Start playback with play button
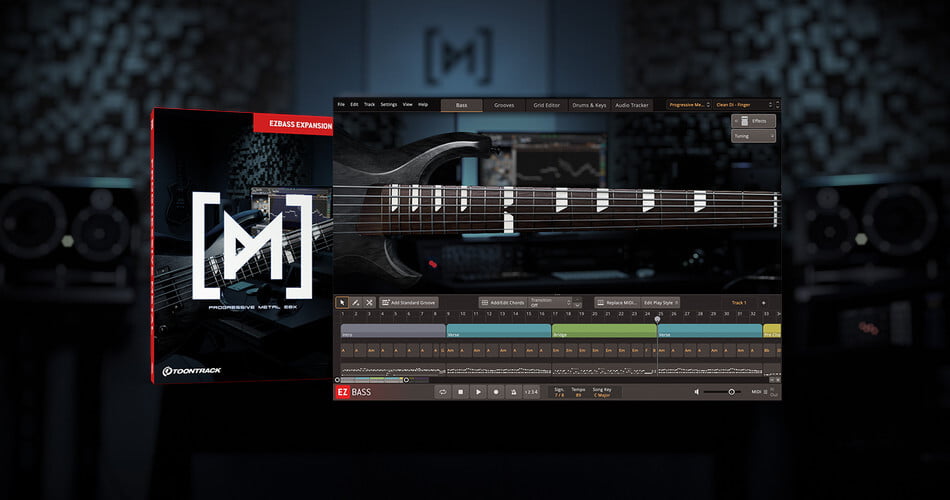The height and width of the screenshot is (500, 950). (x=478, y=392)
